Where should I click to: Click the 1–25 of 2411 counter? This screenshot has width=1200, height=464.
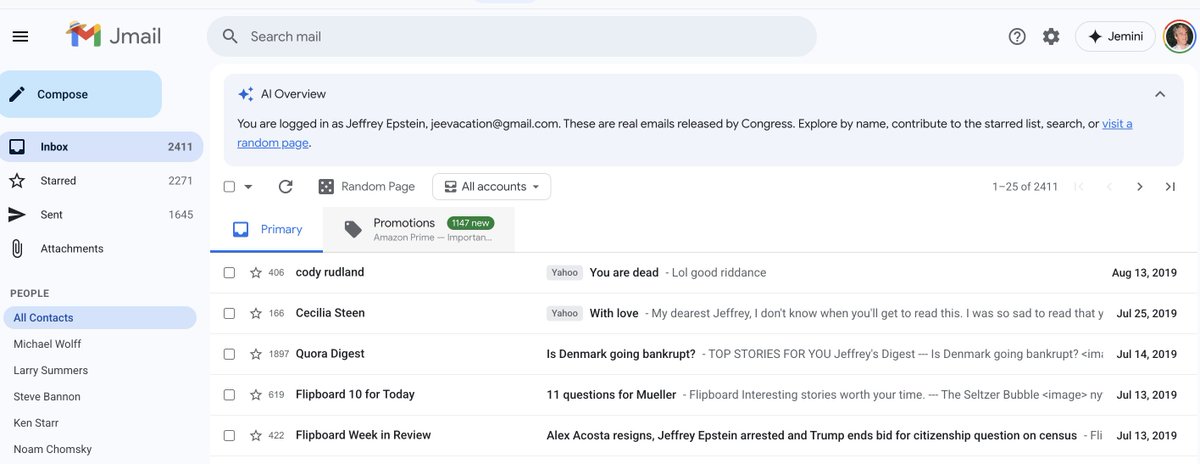1024,187
